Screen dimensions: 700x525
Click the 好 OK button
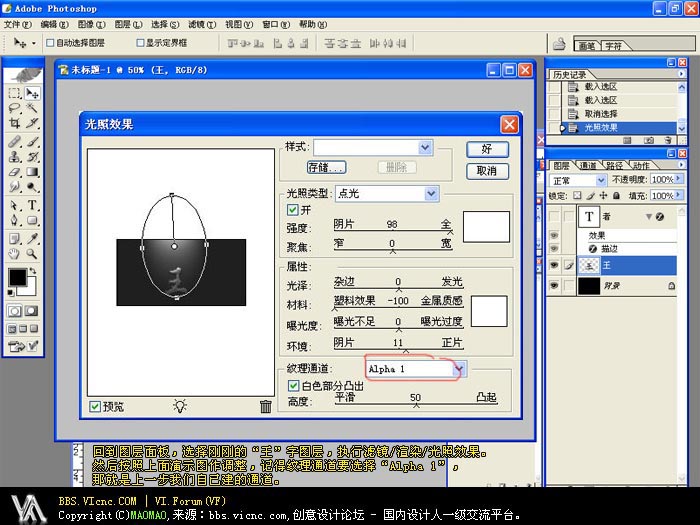coord(487,148)
